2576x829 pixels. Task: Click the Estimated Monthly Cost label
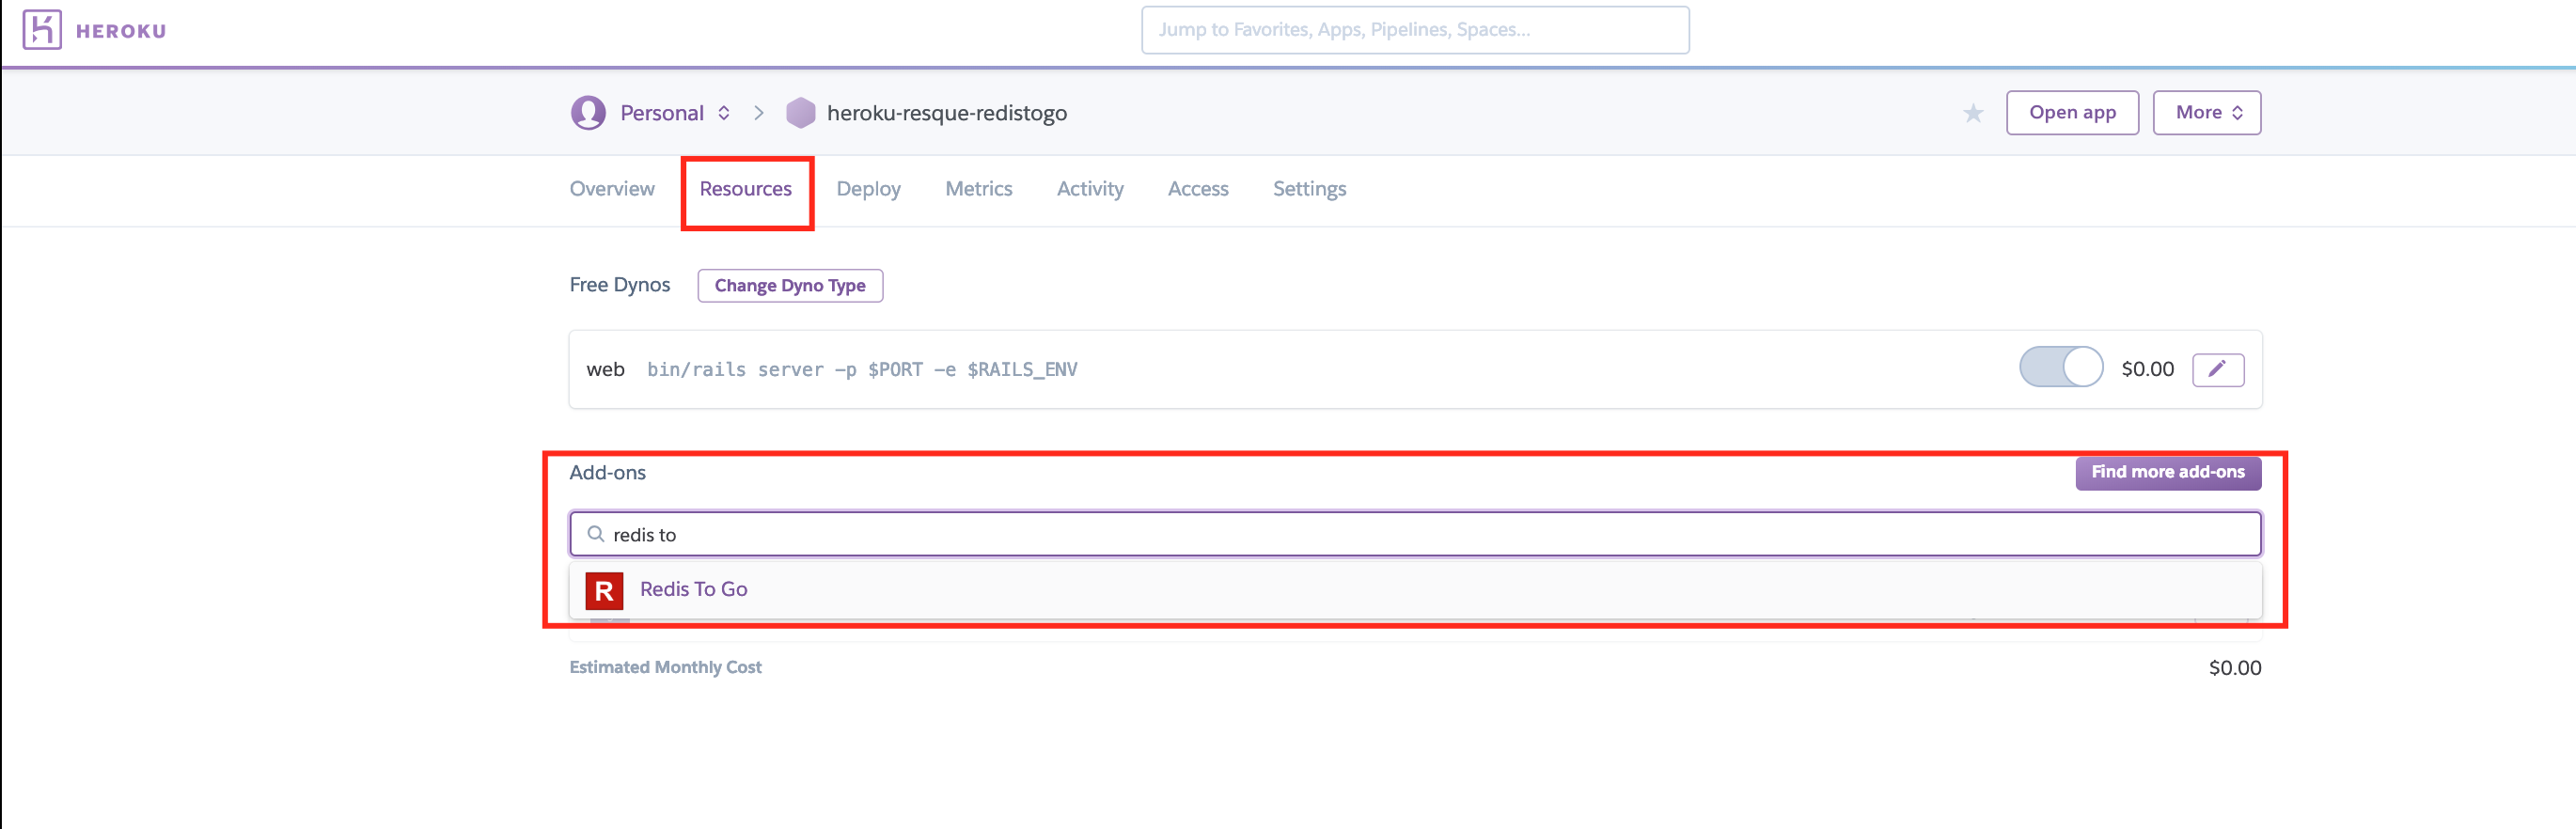[x=665, y=667]
